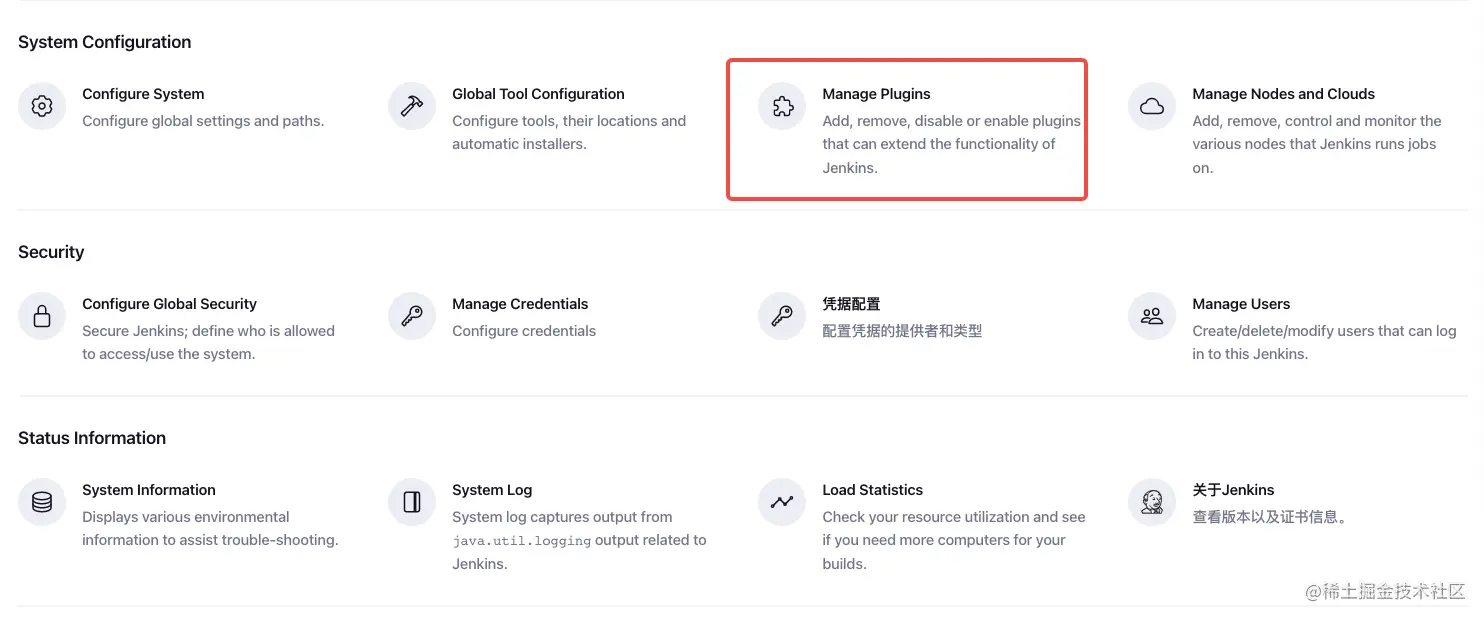This screenshot has height=620, width=1484.
Task: Click the Manage Credentials key icon
Action: pos(412,317)
